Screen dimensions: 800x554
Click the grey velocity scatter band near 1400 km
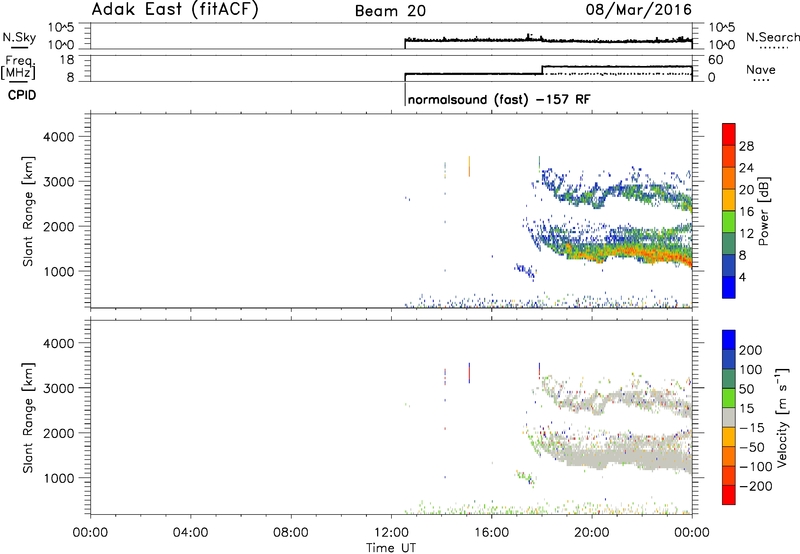[x=622, y=457]
